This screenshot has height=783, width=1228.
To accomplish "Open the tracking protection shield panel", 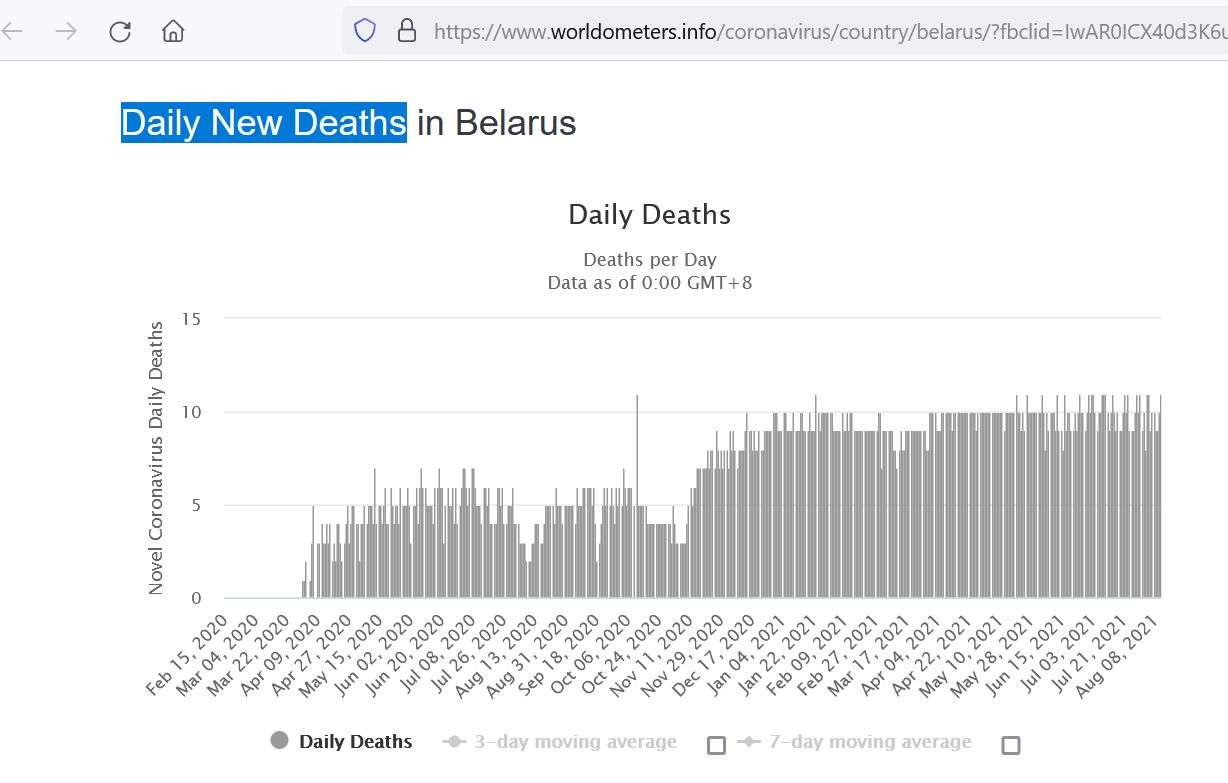I will [365, 31].
